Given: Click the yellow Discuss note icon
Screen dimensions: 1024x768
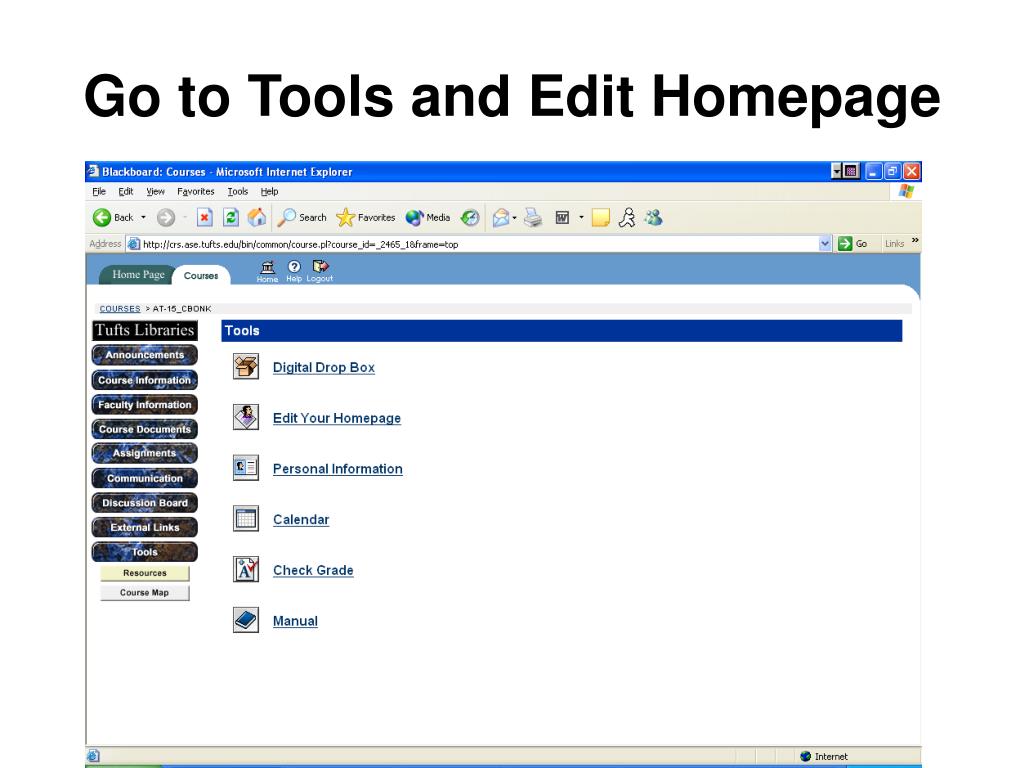Looking at the screenshot, I should (x=600, y=217).
